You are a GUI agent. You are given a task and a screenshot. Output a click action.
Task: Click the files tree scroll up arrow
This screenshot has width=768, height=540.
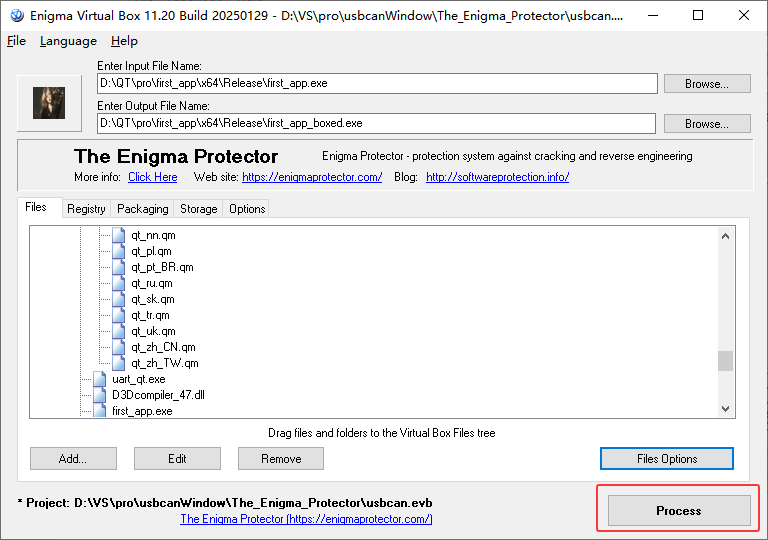[x=725, y=236]
